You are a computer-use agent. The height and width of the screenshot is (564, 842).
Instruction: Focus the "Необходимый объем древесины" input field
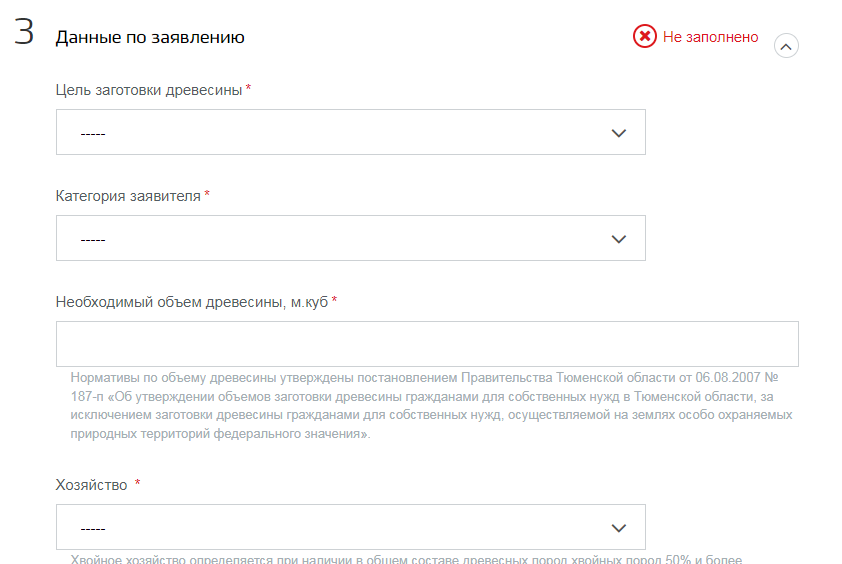427,344
